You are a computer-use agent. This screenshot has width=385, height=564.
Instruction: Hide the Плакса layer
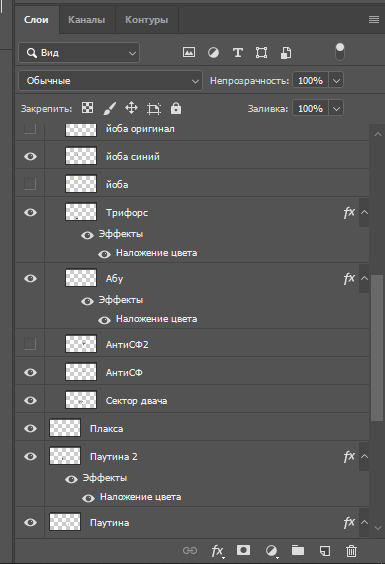30,428
